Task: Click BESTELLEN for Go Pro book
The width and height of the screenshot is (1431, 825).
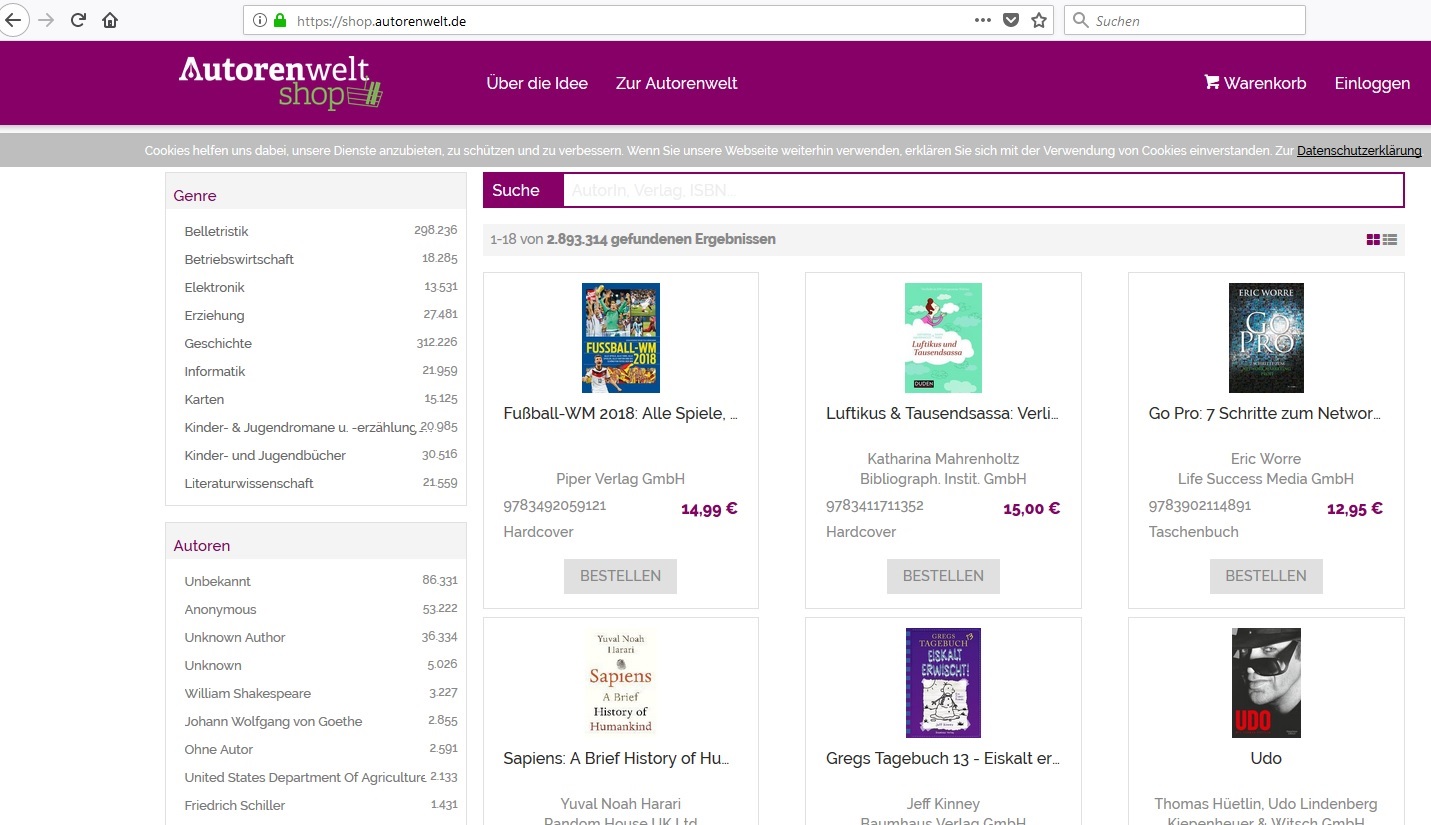Action: click(1266, 576)
